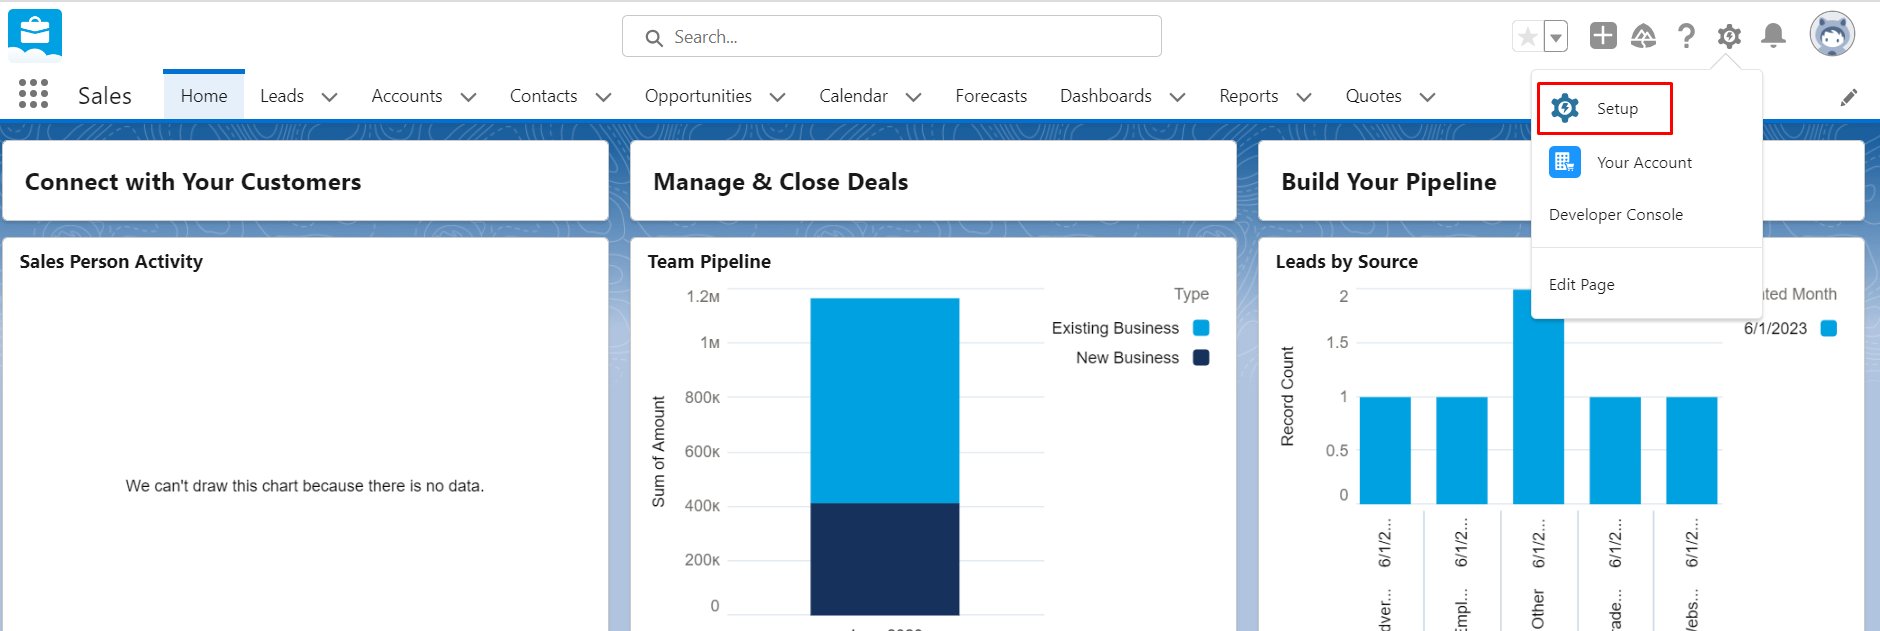1880x631 pixels.
Task: Open the Trailhead guidance icon
Action: pyautogui.click(x=1644, y=37)
